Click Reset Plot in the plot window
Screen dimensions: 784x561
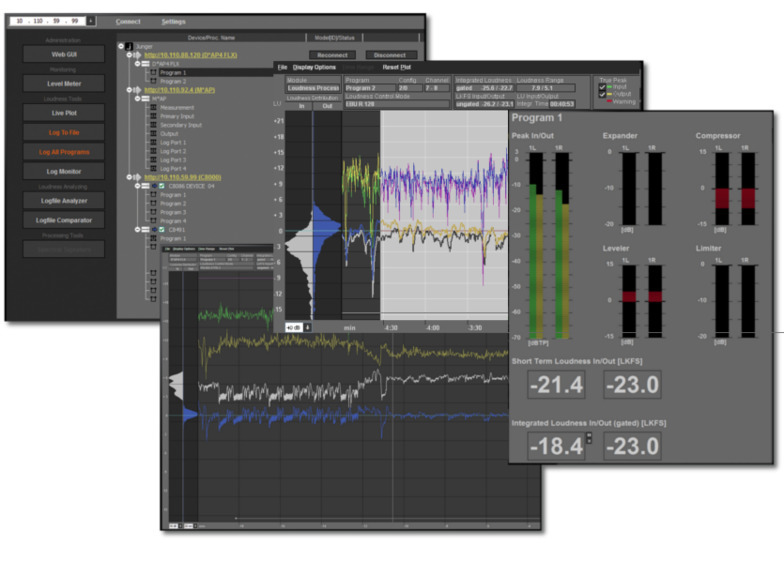click(x=397, y=67)
